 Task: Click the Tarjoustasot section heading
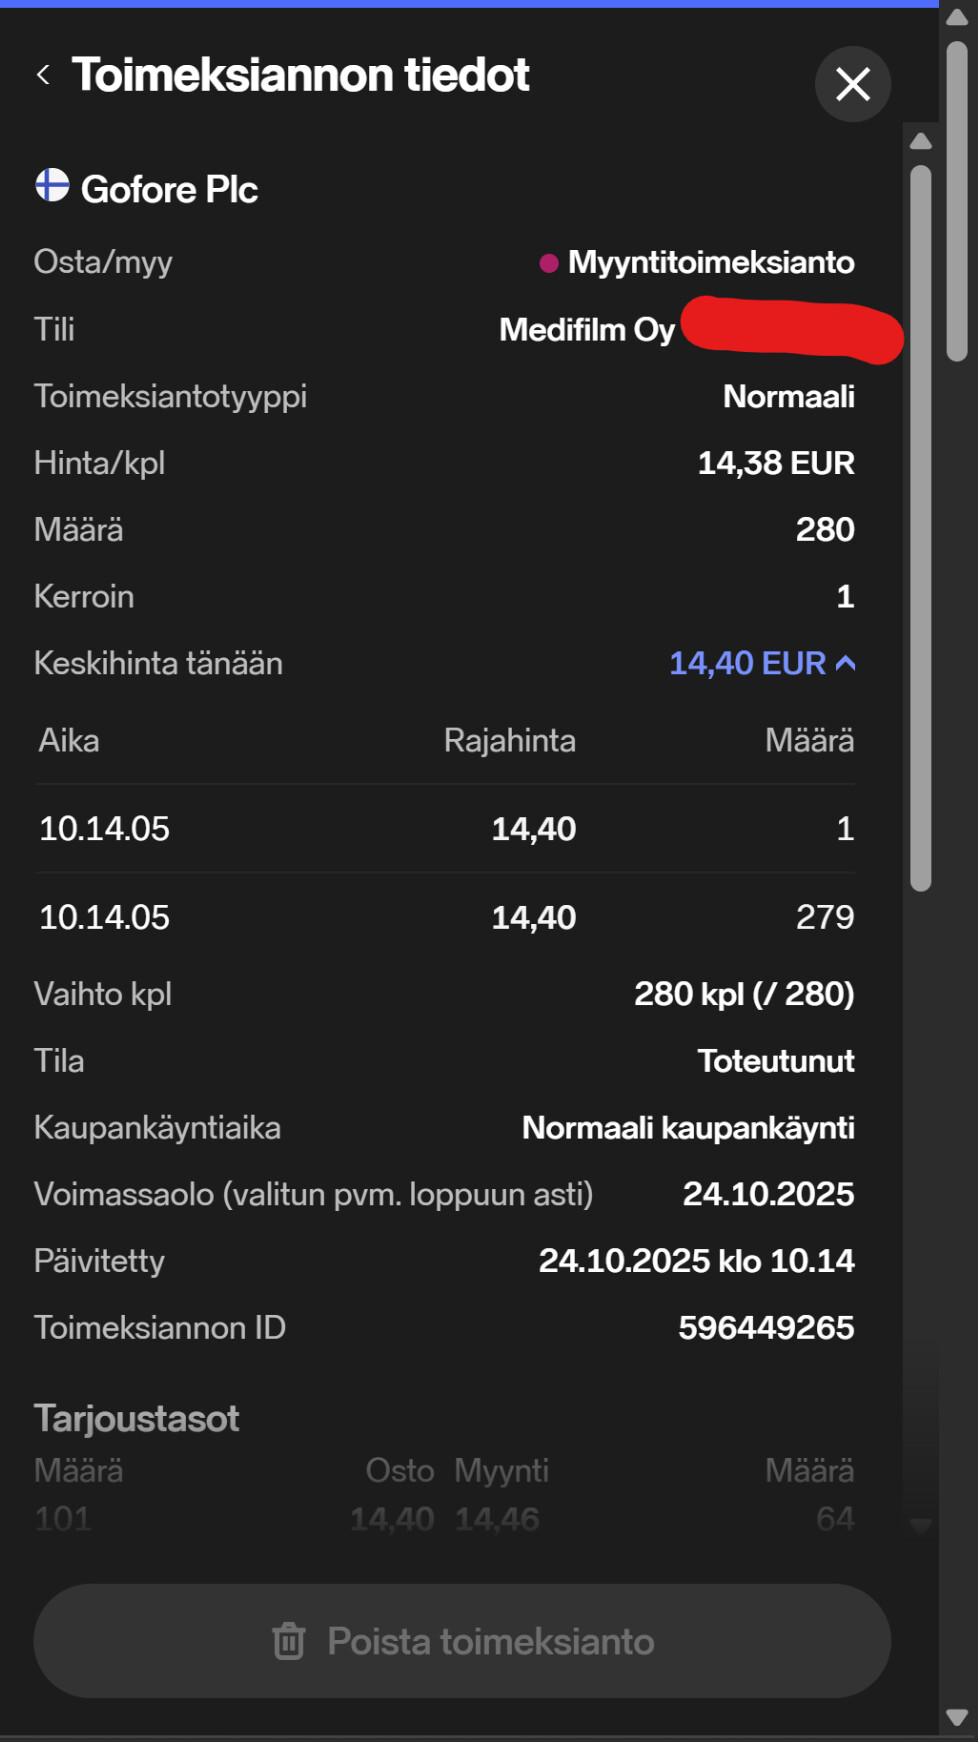click(137, 1418)
